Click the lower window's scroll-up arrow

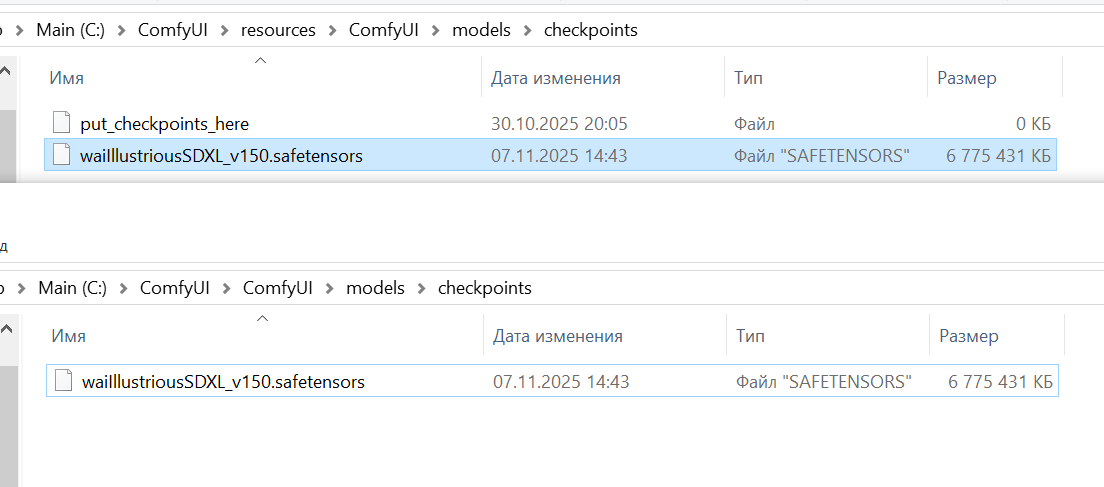[5, 329]
